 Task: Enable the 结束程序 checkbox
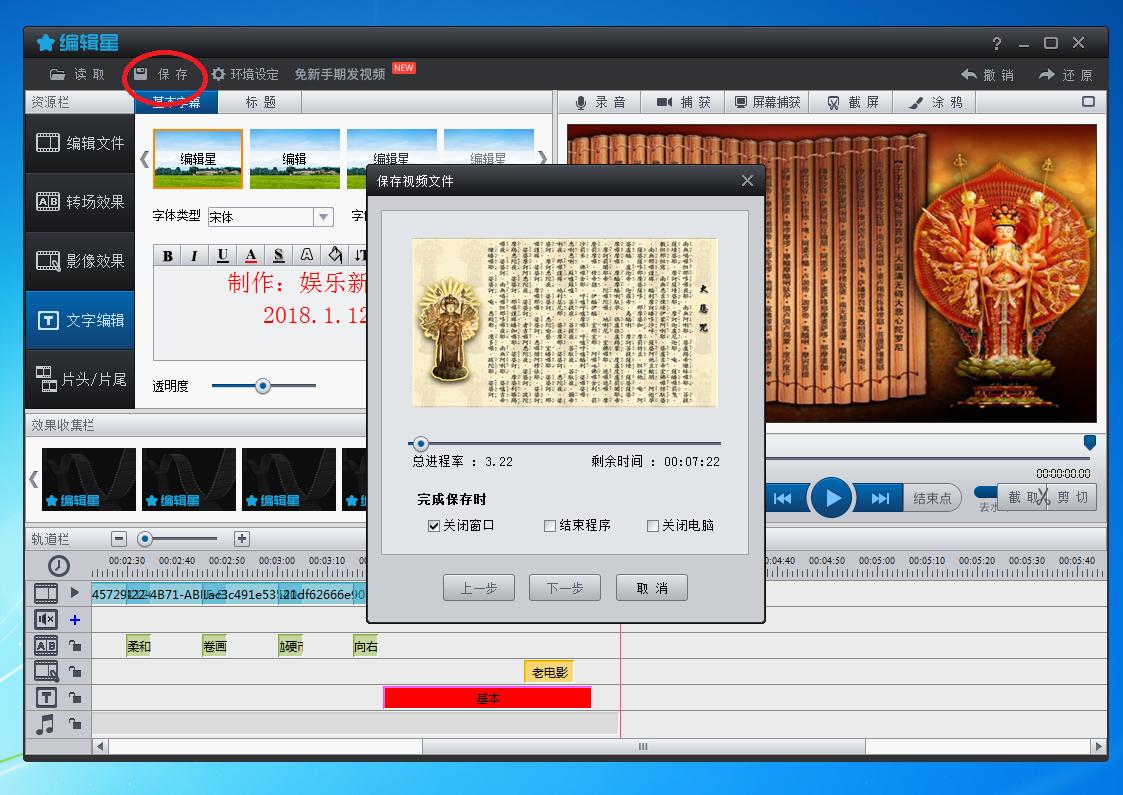click(550, 526)
